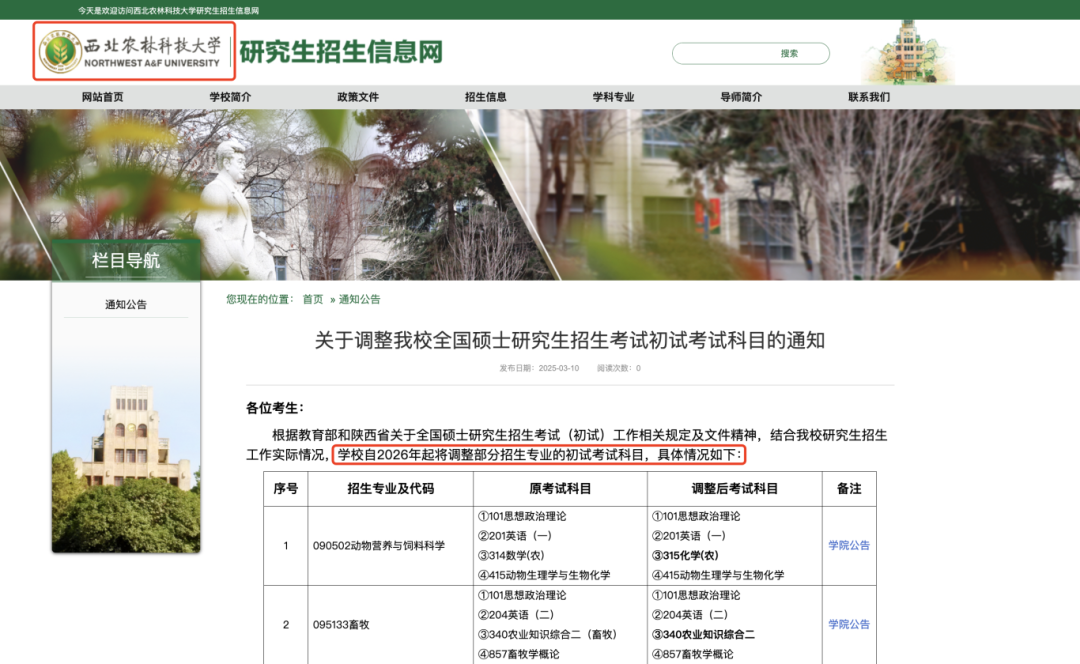Go to the 政策文件 section
1080x664 pixels.
point(358,97)
